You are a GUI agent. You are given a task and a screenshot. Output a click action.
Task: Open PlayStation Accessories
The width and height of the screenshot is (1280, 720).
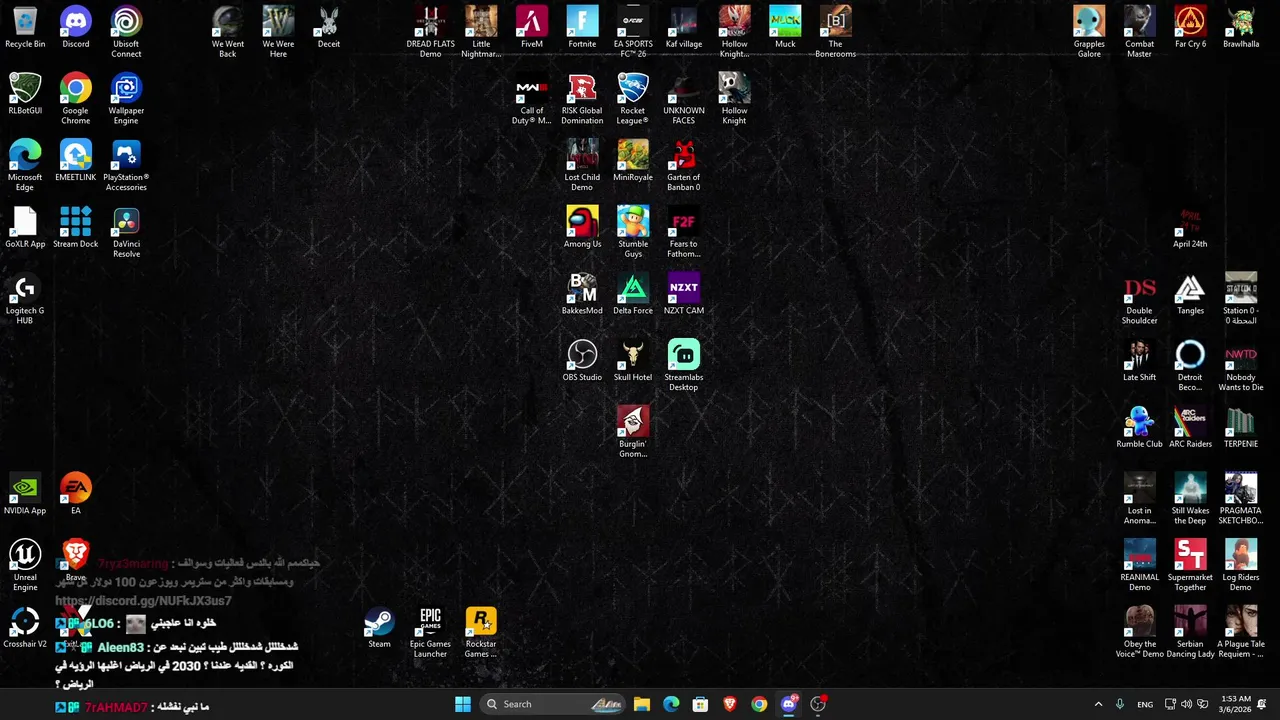coord(126,166)
